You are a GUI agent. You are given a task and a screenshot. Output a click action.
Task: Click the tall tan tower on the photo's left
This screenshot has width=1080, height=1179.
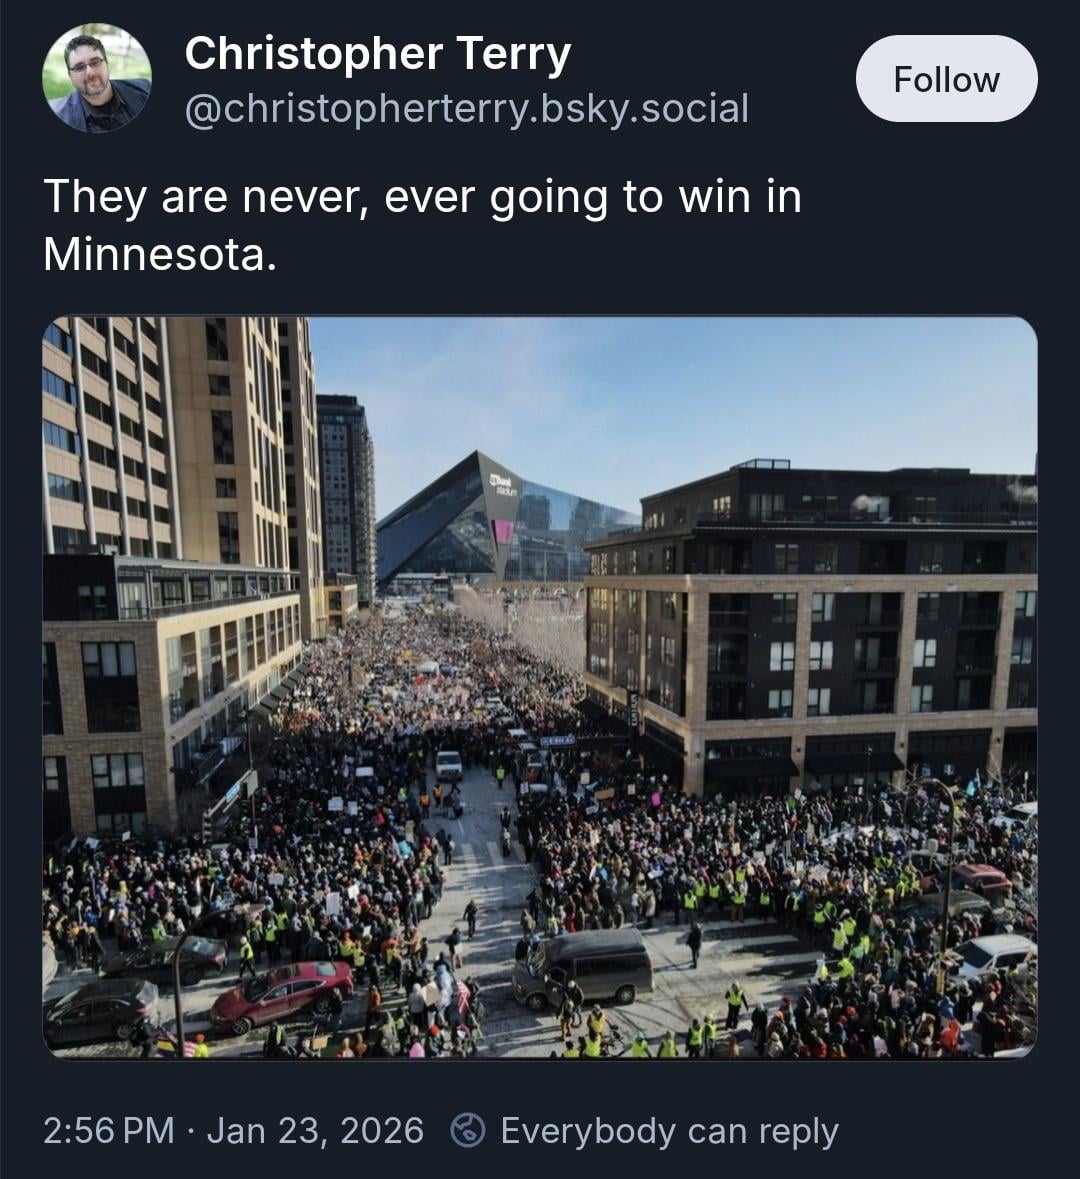(x=181, y=444)
